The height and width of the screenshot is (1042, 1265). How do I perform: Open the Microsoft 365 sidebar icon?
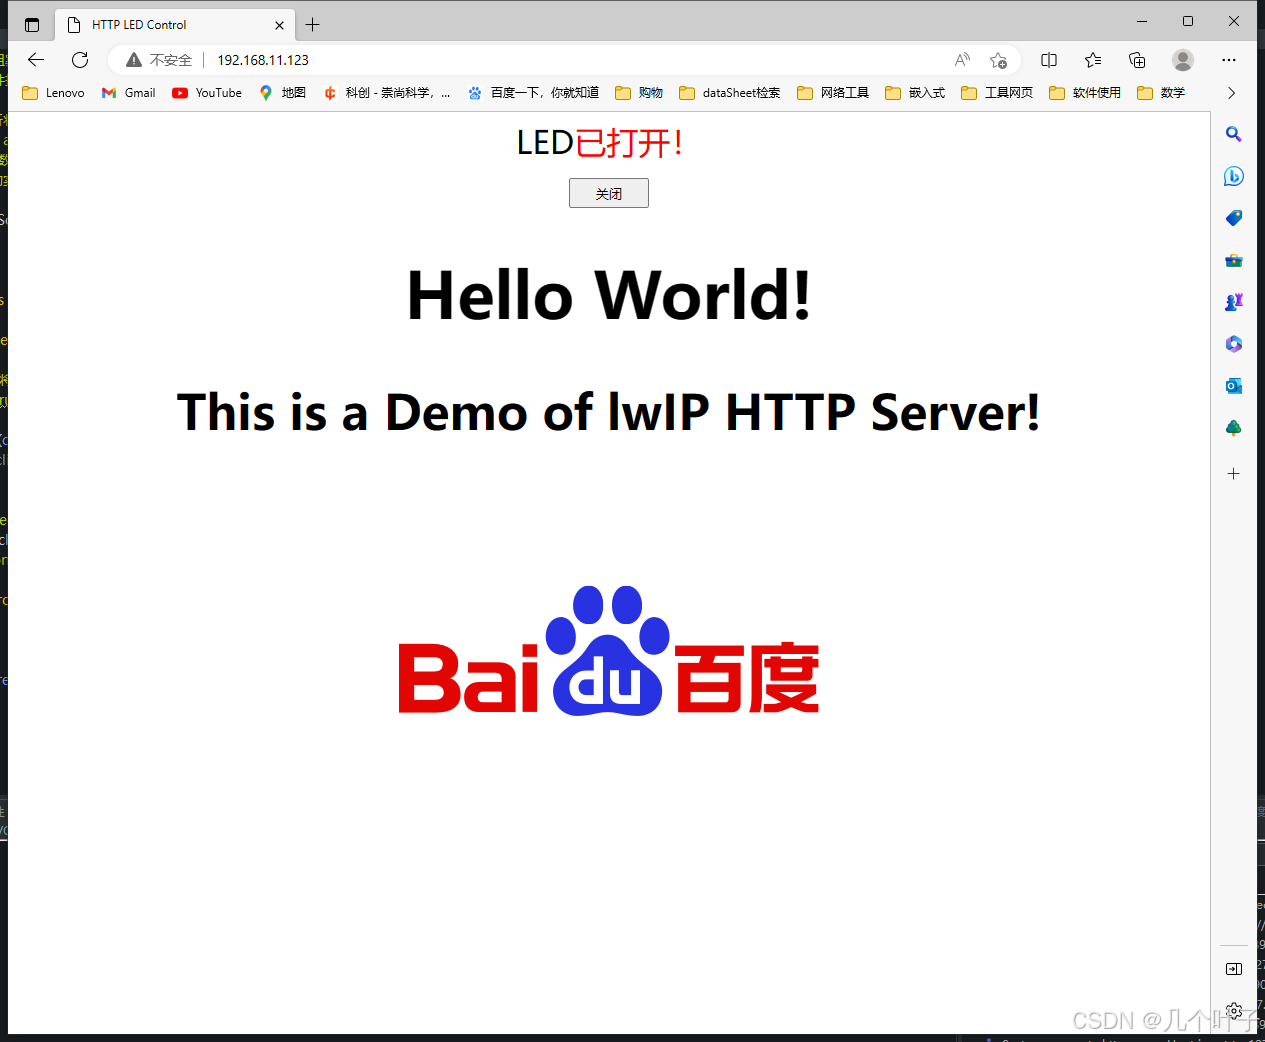pyautogui.click(x=1234, y=344)
